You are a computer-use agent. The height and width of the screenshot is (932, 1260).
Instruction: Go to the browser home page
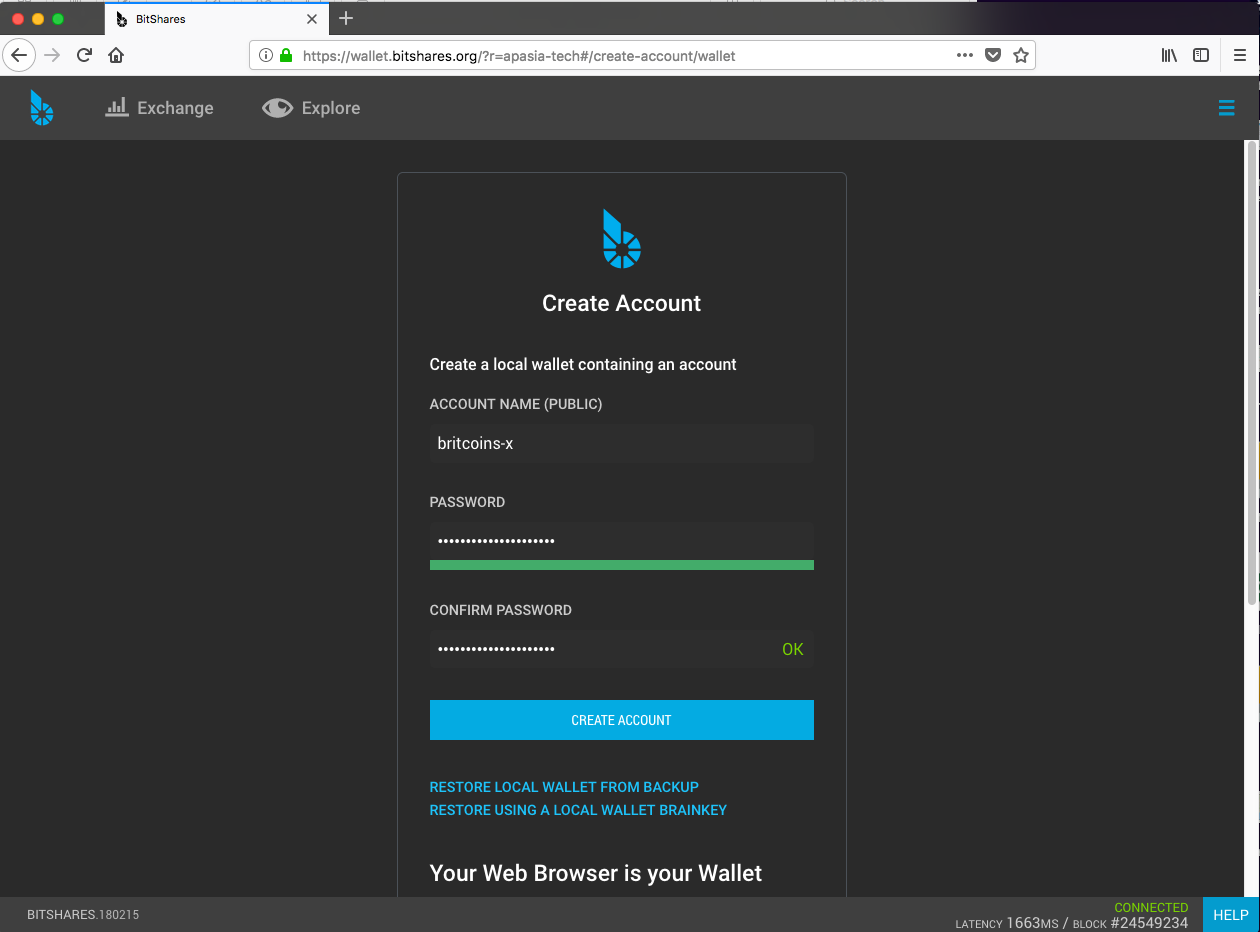[x=116, y=55]
